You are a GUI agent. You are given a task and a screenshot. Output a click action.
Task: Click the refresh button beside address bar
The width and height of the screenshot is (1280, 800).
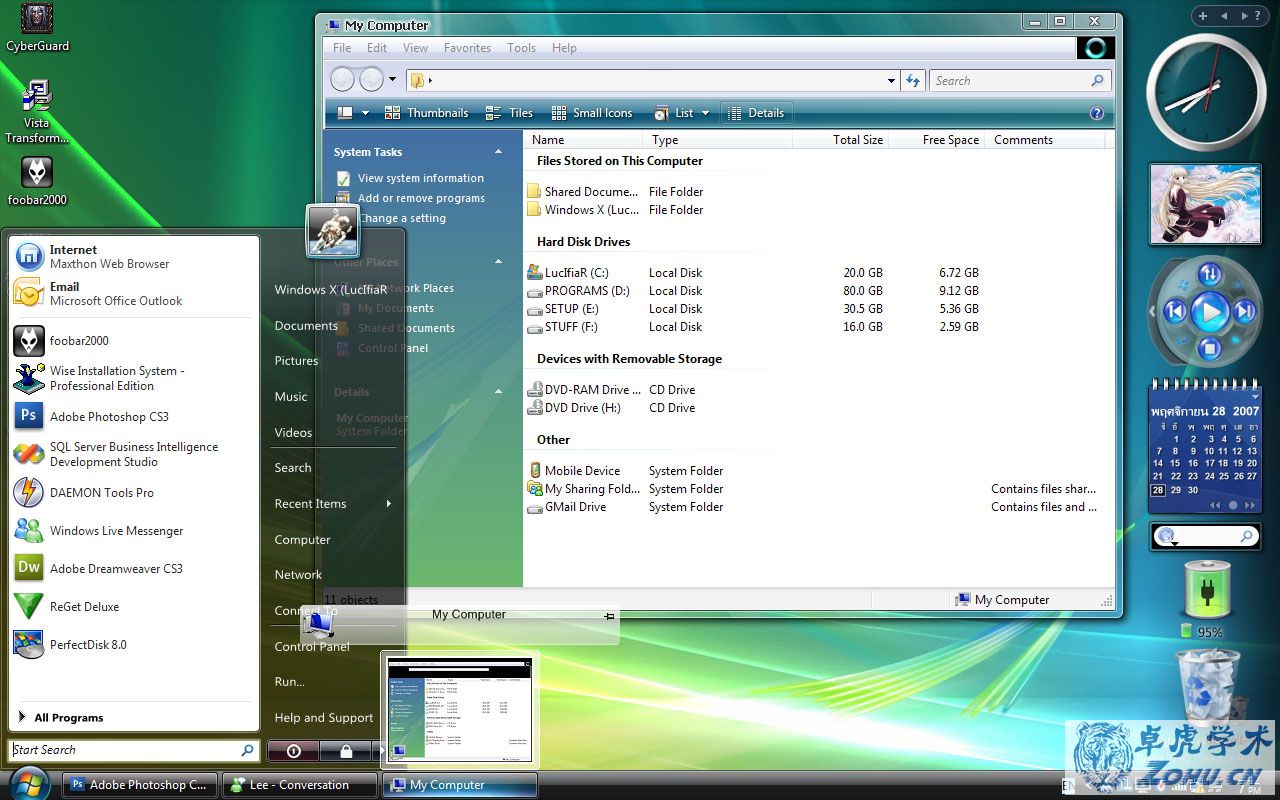[x=912, y=81]
